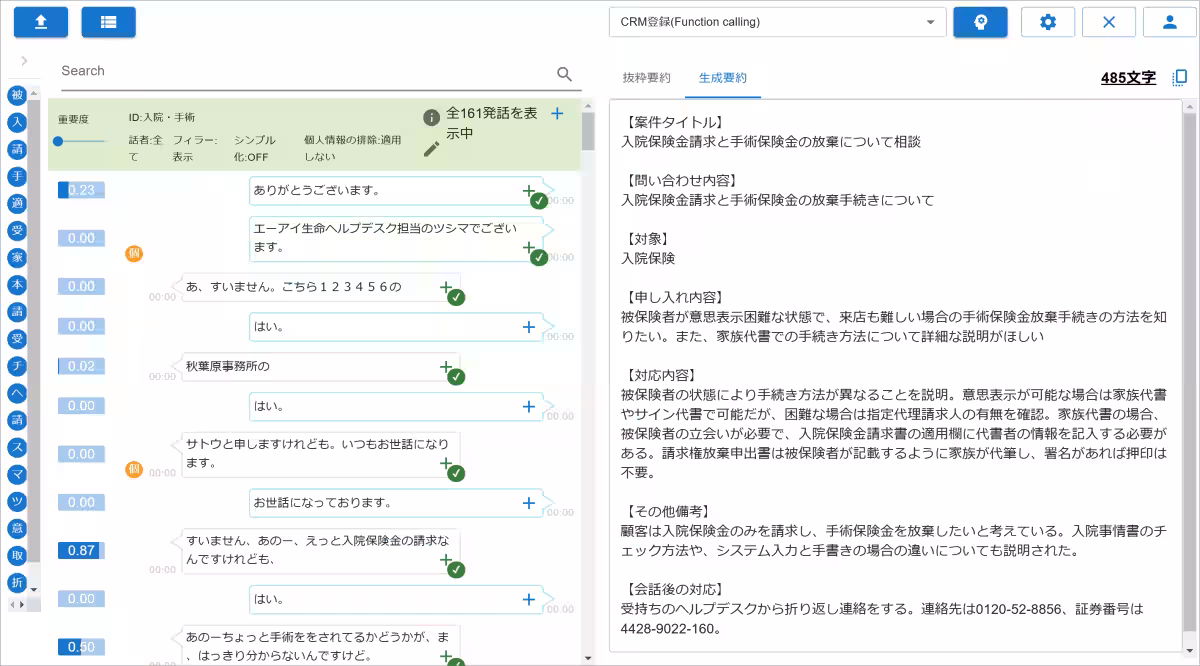This screenshot has height=666, width=1200.
Task: Open the settings gear icon
Action: pyautogui.click(x=1047, y=21)
